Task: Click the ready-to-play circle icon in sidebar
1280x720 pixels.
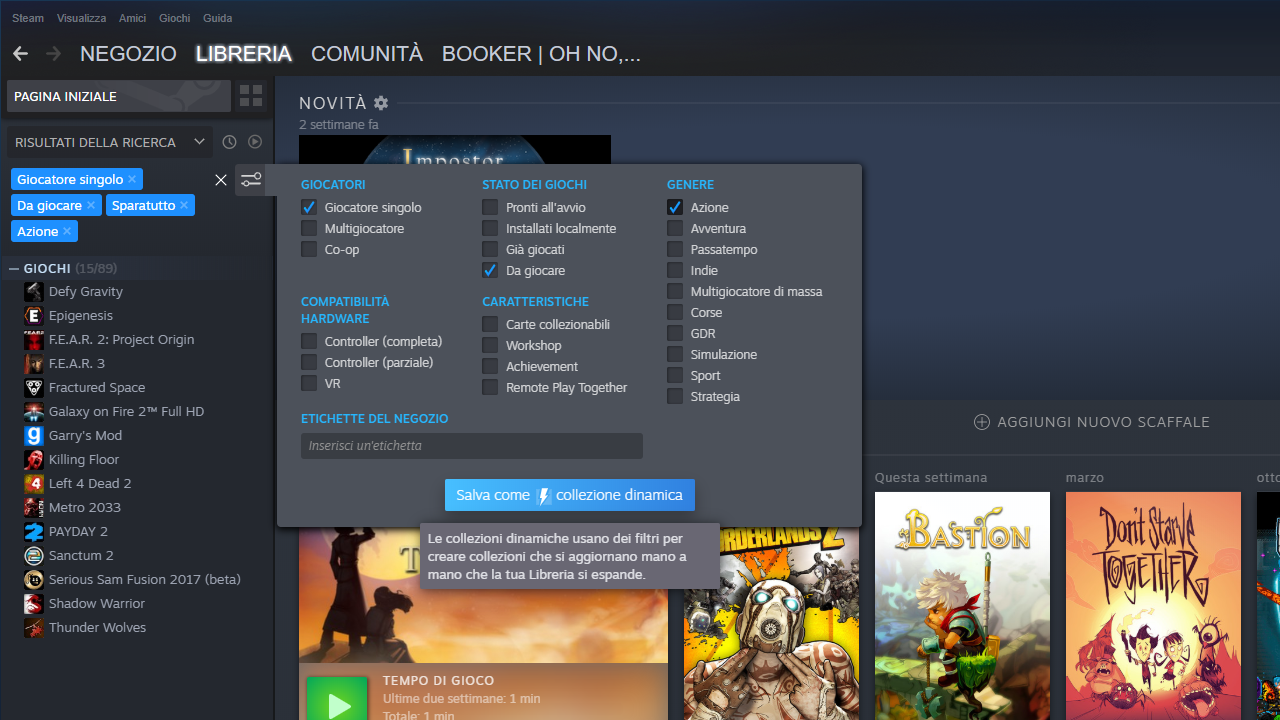Action: [255, 142]
